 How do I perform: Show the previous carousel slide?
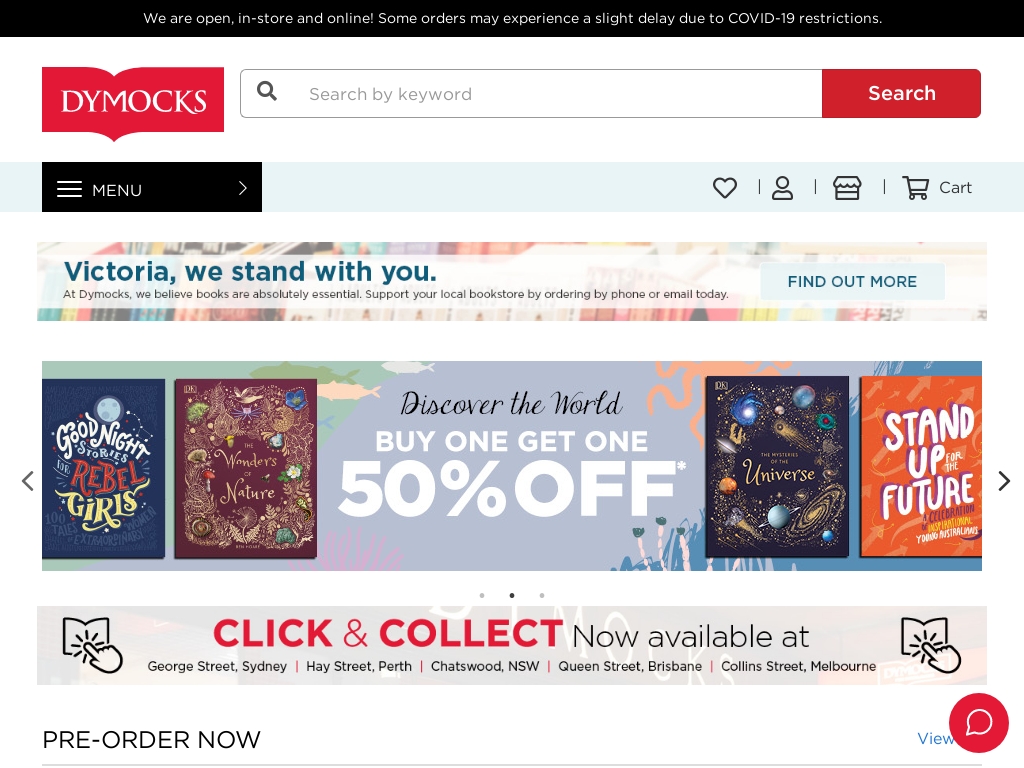point(27,481)
